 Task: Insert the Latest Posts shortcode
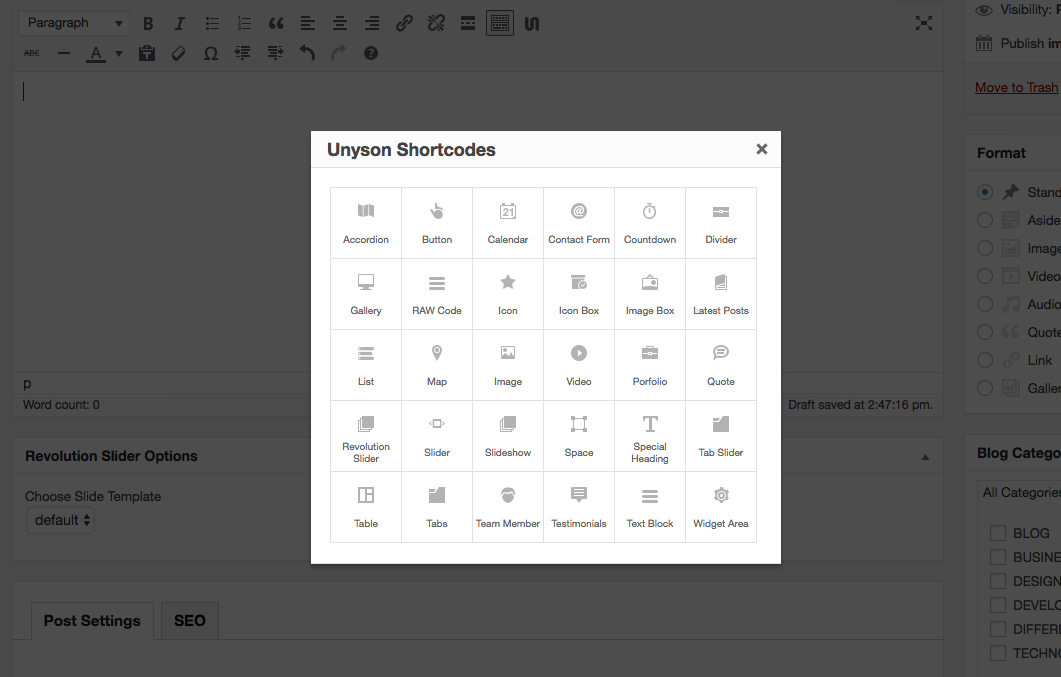[x=721, y=294]
